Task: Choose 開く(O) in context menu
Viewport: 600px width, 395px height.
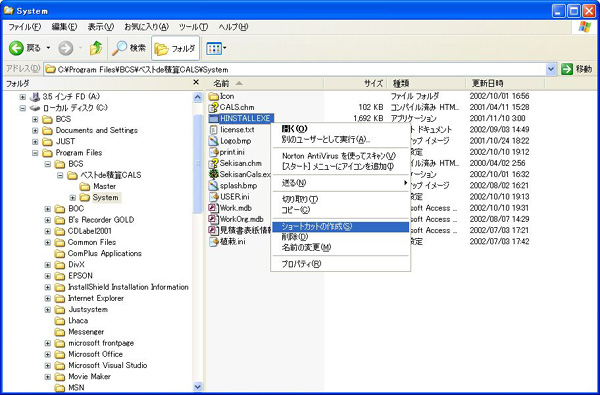Action: click(340, 129)
